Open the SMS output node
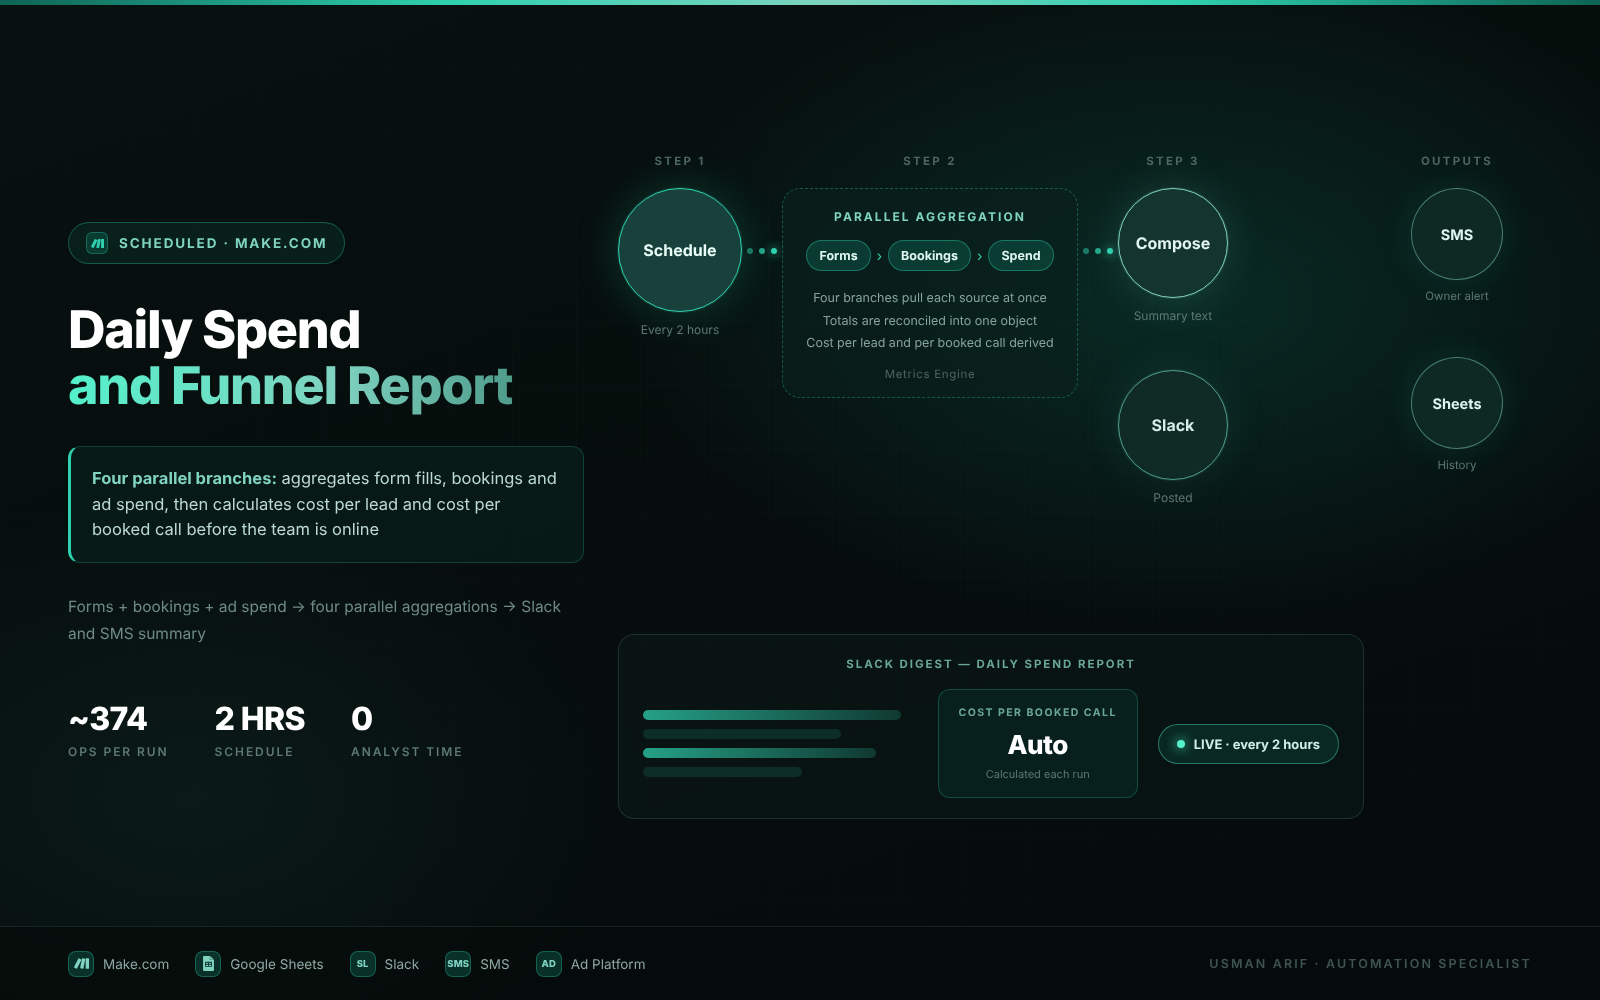 1457,234
